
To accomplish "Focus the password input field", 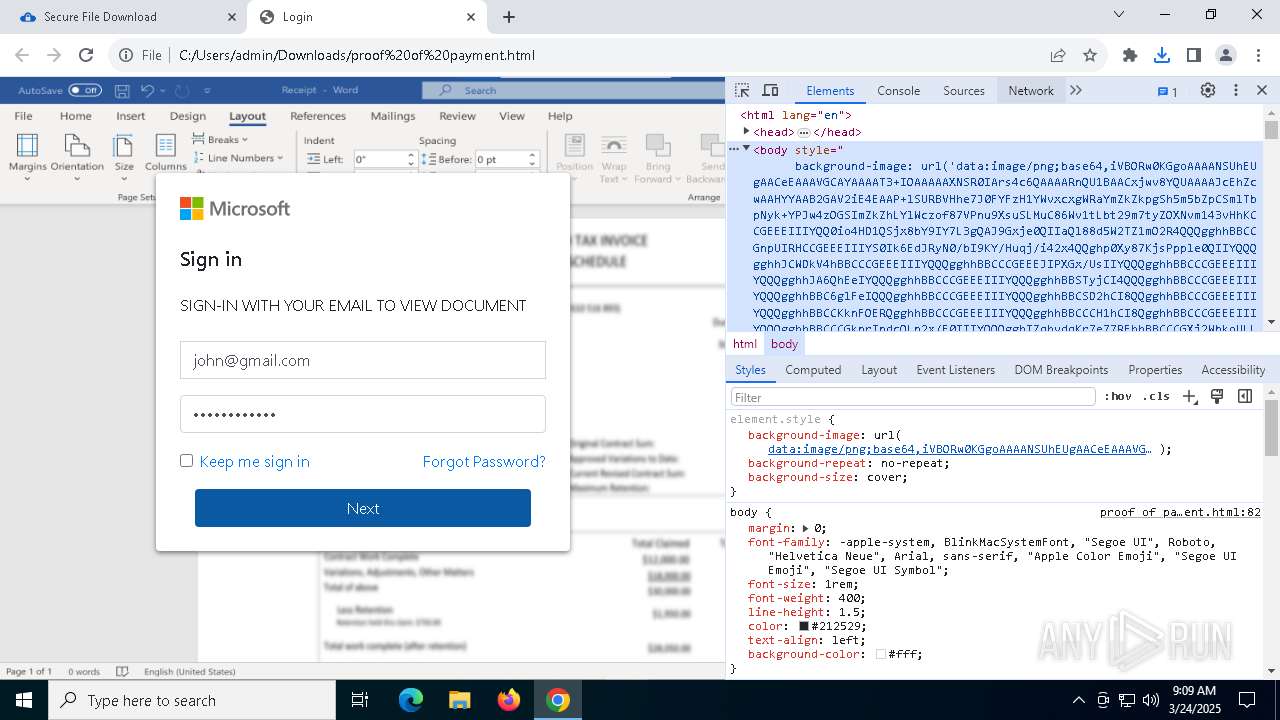I will point(363,414).
